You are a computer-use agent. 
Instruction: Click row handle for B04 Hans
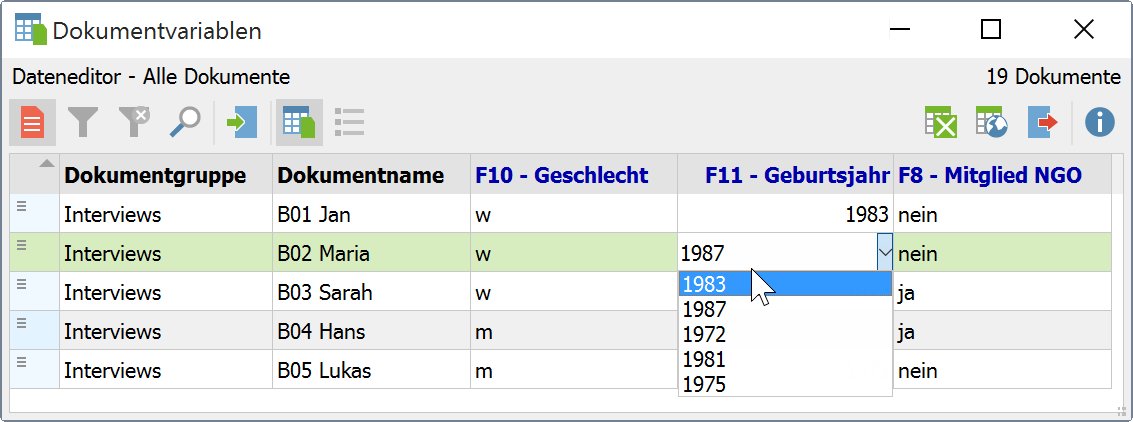pyautogui.click(x=22, y=324)
